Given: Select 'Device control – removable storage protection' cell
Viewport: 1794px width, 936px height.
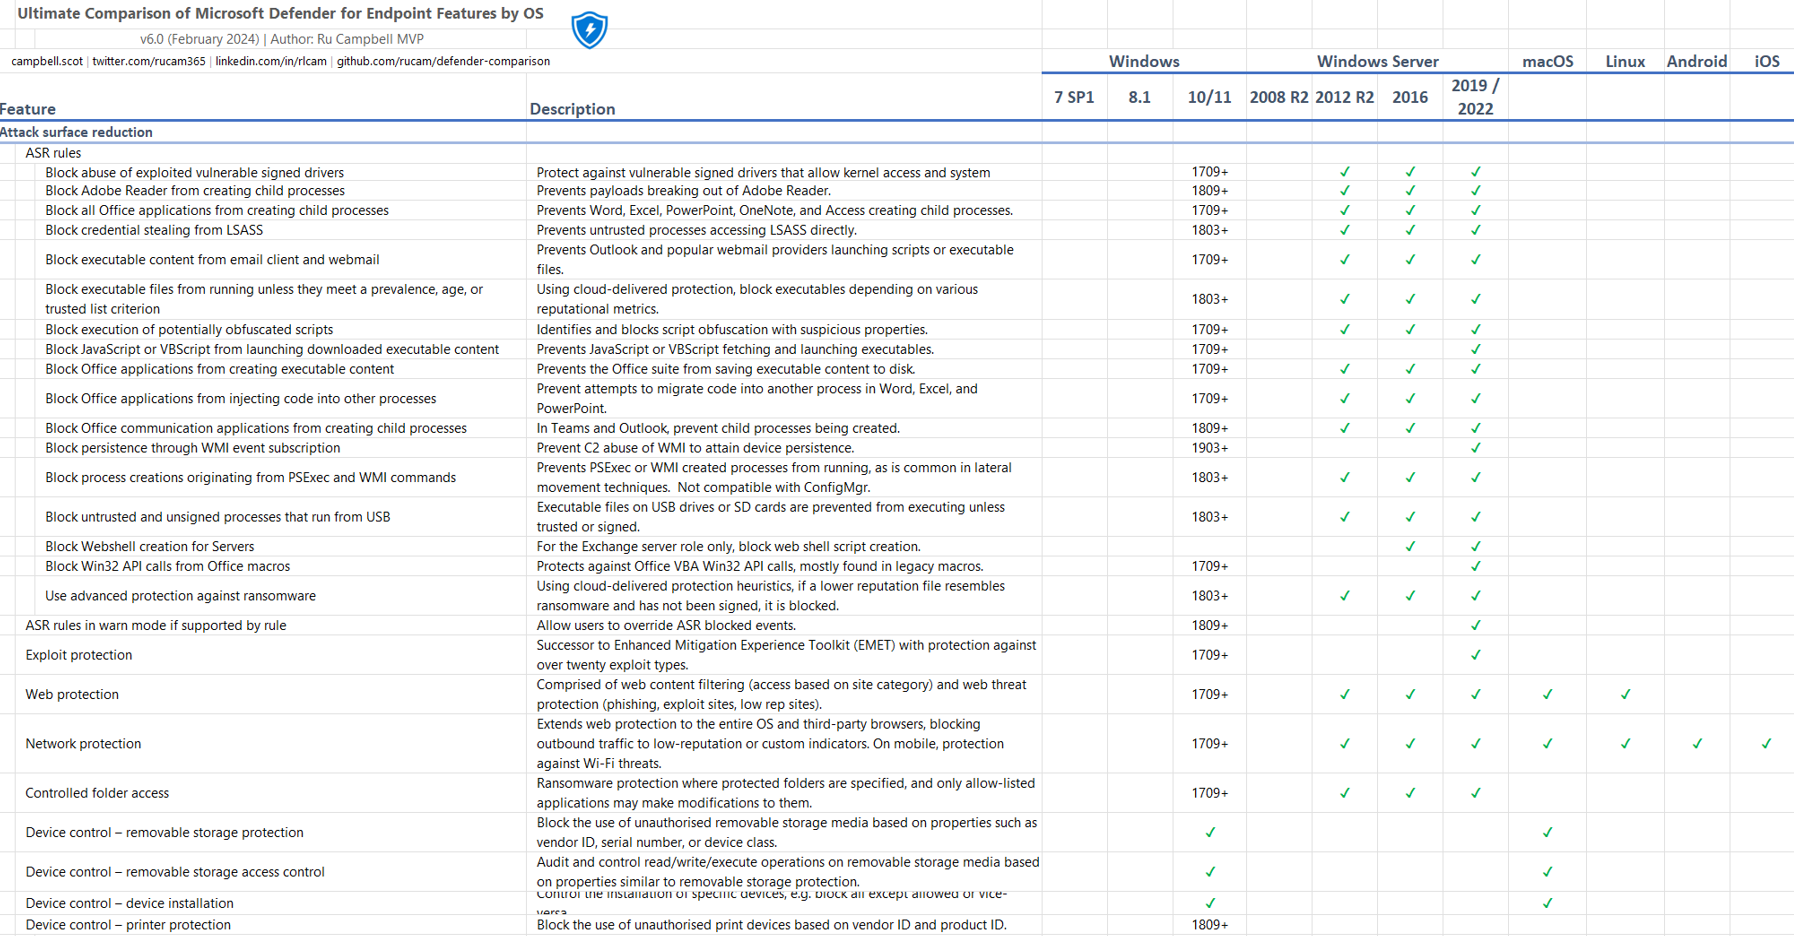Looking at the screenshot, I should (164, 833).
